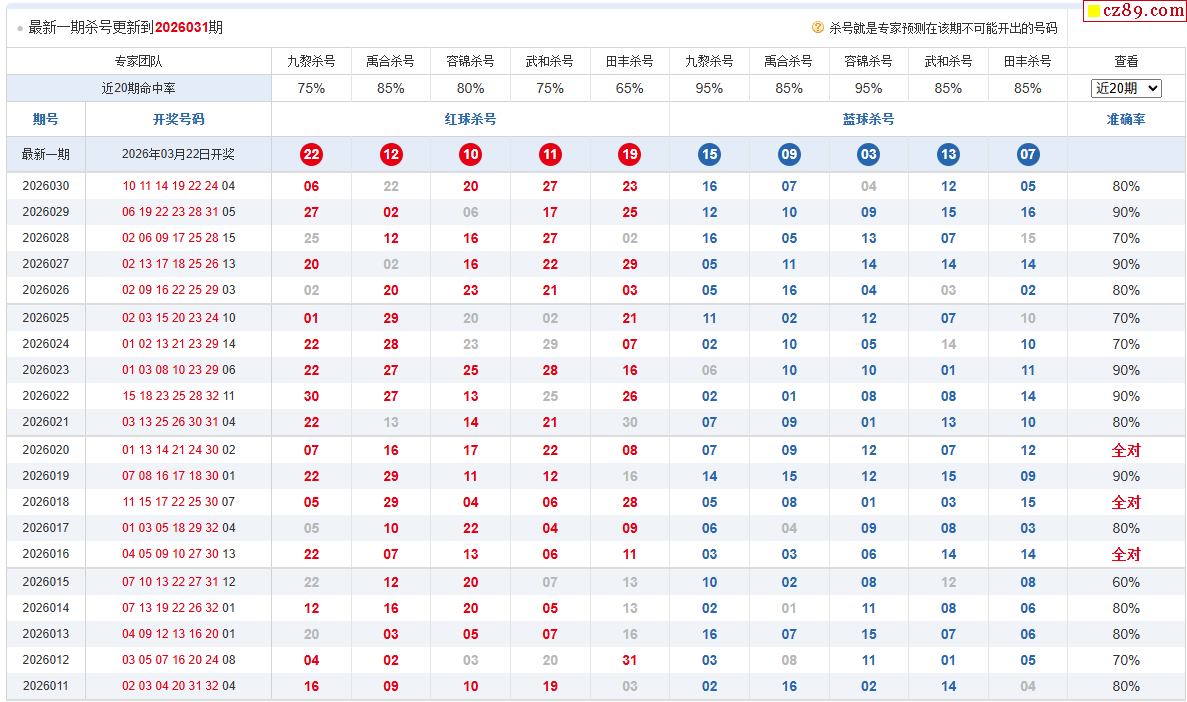Click the 期号 column header
The image size is (1187, 702).
tap(45, 119)
